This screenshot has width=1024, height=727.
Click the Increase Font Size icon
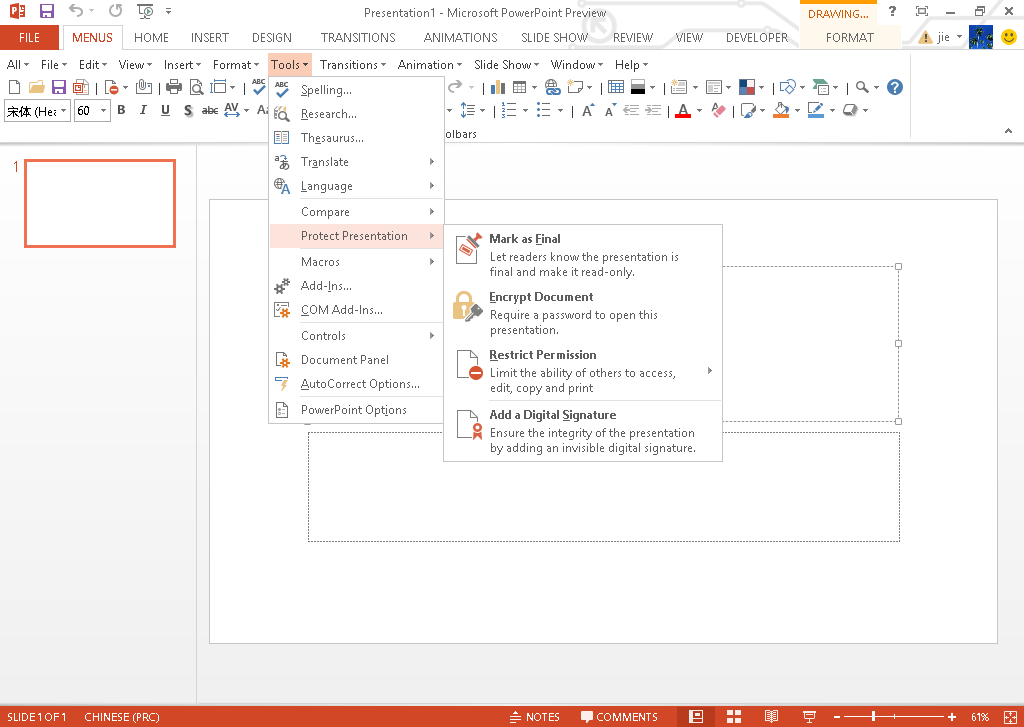coord(588,110)
